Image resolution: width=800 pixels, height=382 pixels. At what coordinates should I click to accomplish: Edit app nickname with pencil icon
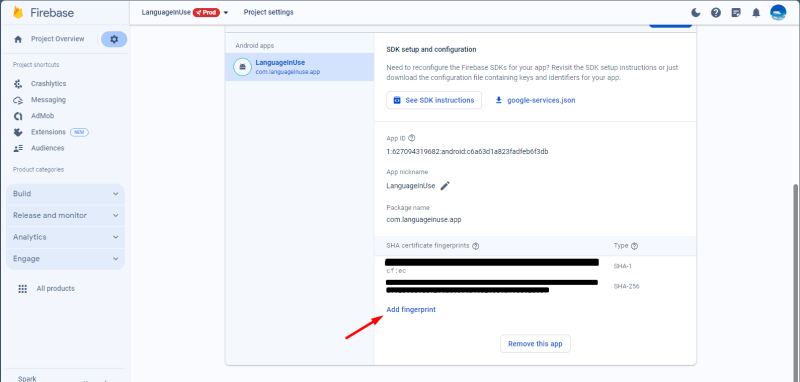(445, 186)
